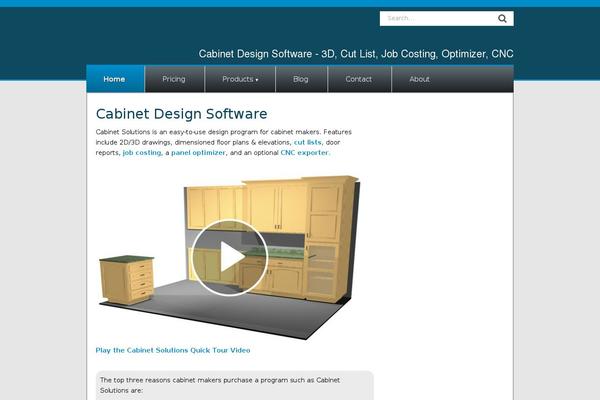The width and height of the screenshot is (600, 400).
Task: Open the About page
Action: [x=419, y=79]
